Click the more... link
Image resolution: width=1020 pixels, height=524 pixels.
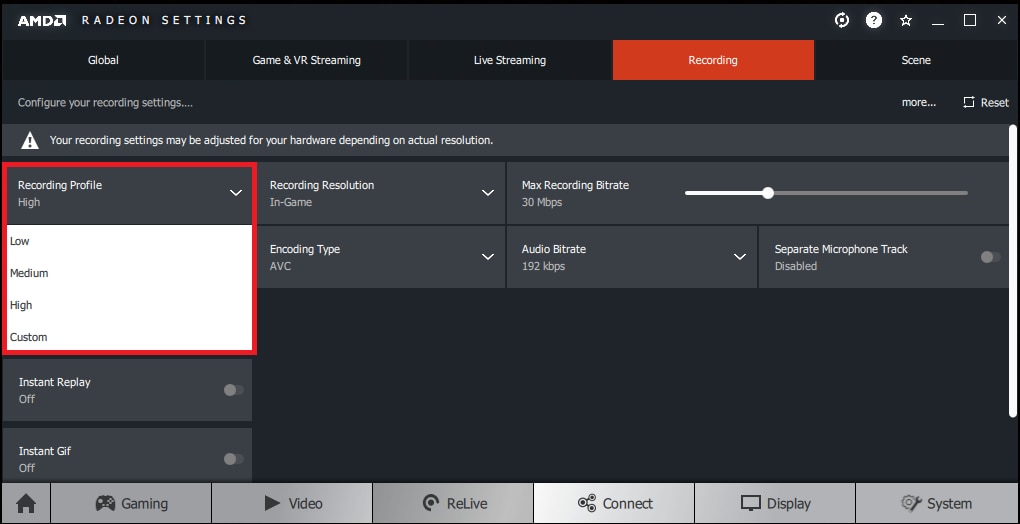(x=918, y=102)
